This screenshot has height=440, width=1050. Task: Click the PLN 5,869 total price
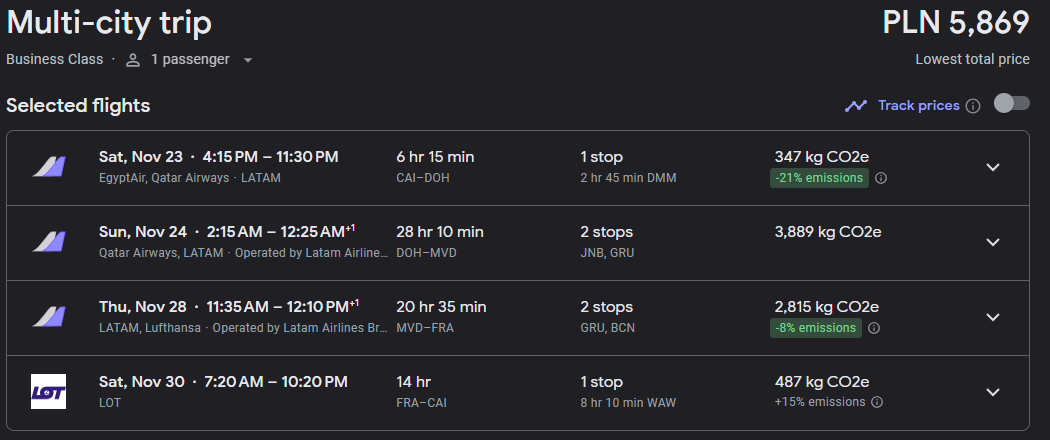point(956,23)
